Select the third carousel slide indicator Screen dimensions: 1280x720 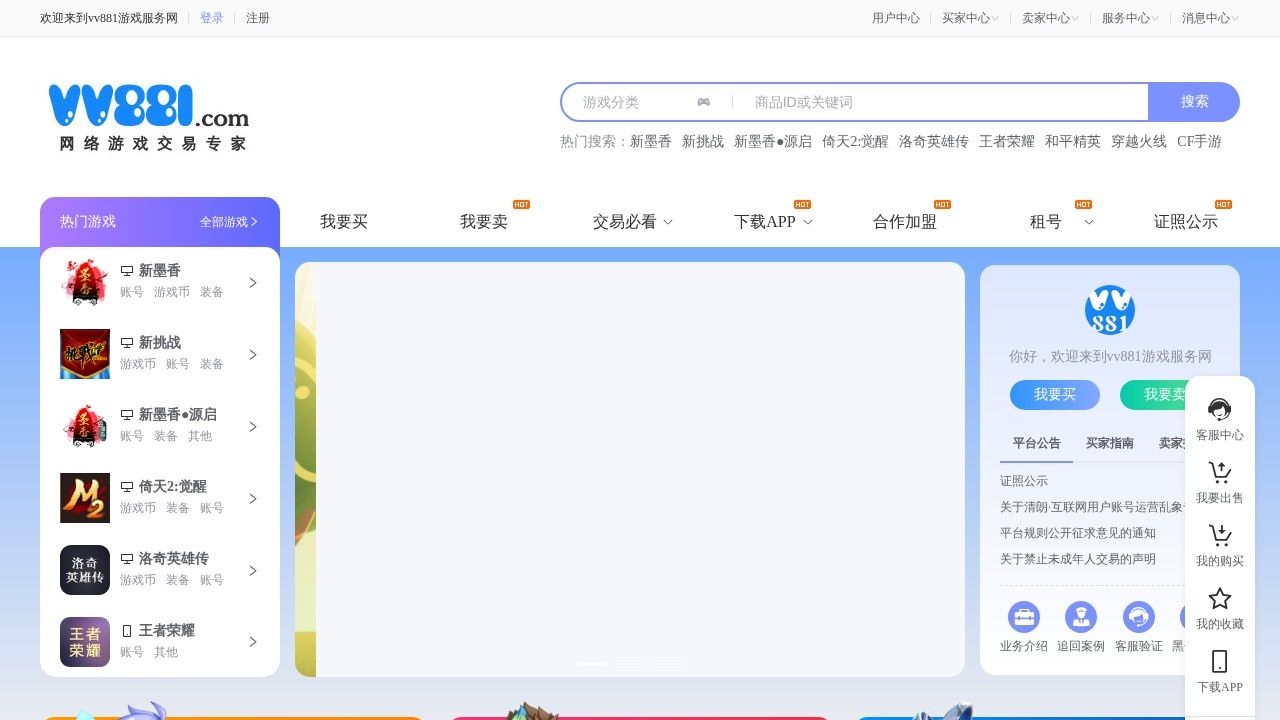668,664
